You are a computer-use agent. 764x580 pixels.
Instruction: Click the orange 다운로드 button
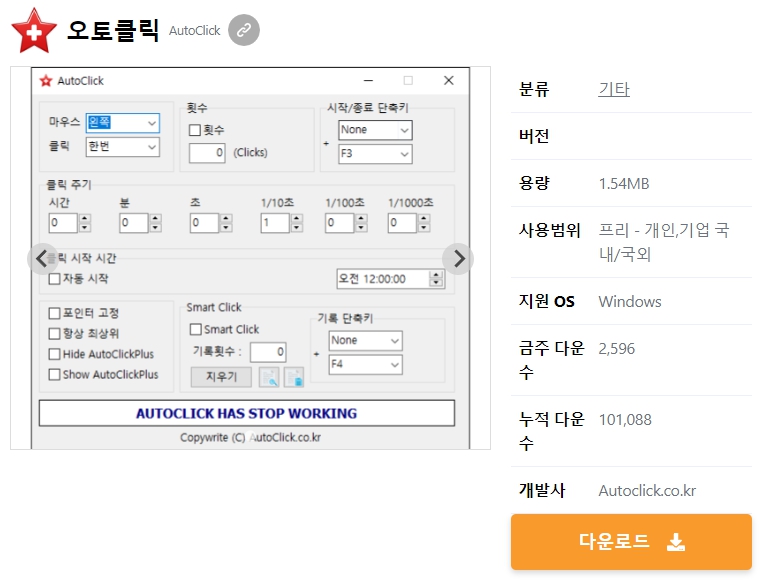point(631,541)
